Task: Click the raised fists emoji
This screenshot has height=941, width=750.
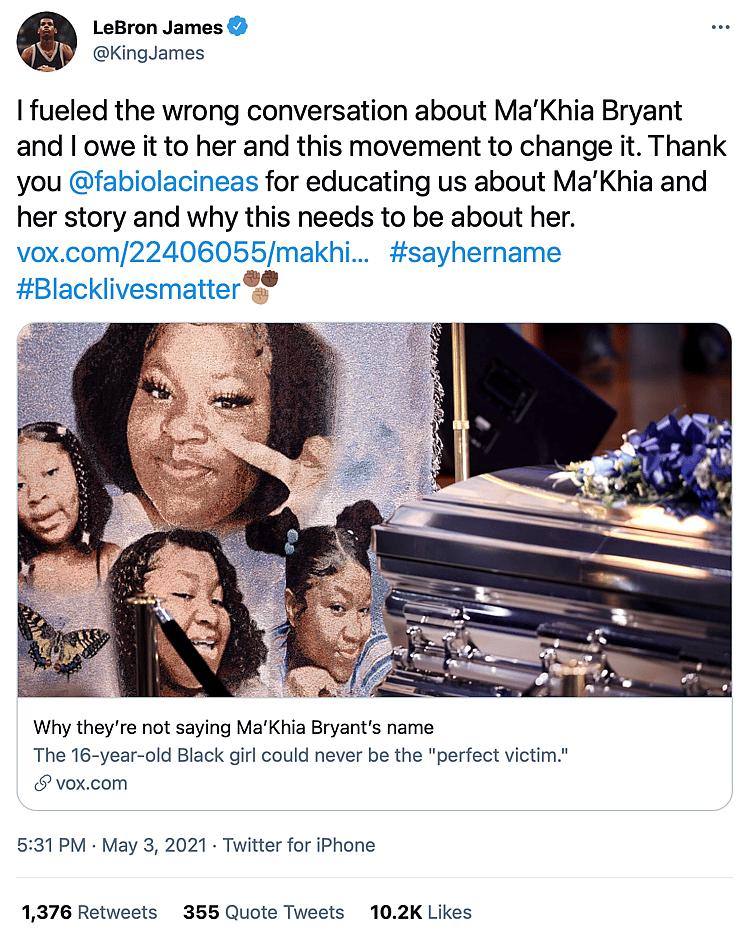Action: pyautogui.click(x=260, y=287)
